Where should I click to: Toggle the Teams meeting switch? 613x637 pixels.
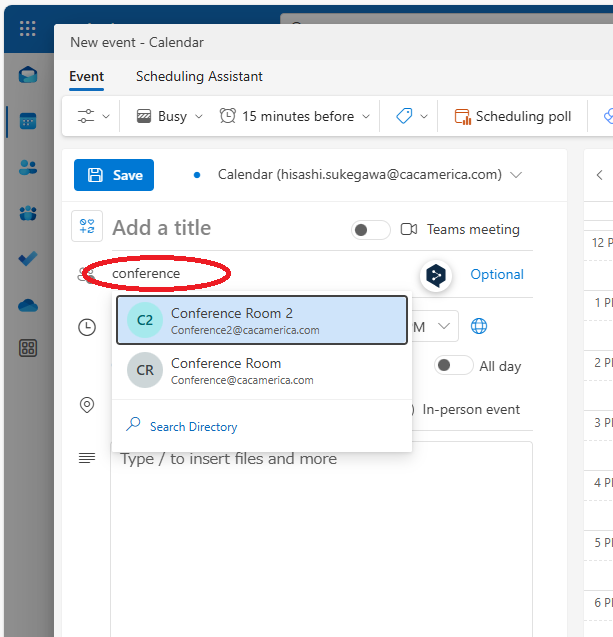[x=371, y=230]
